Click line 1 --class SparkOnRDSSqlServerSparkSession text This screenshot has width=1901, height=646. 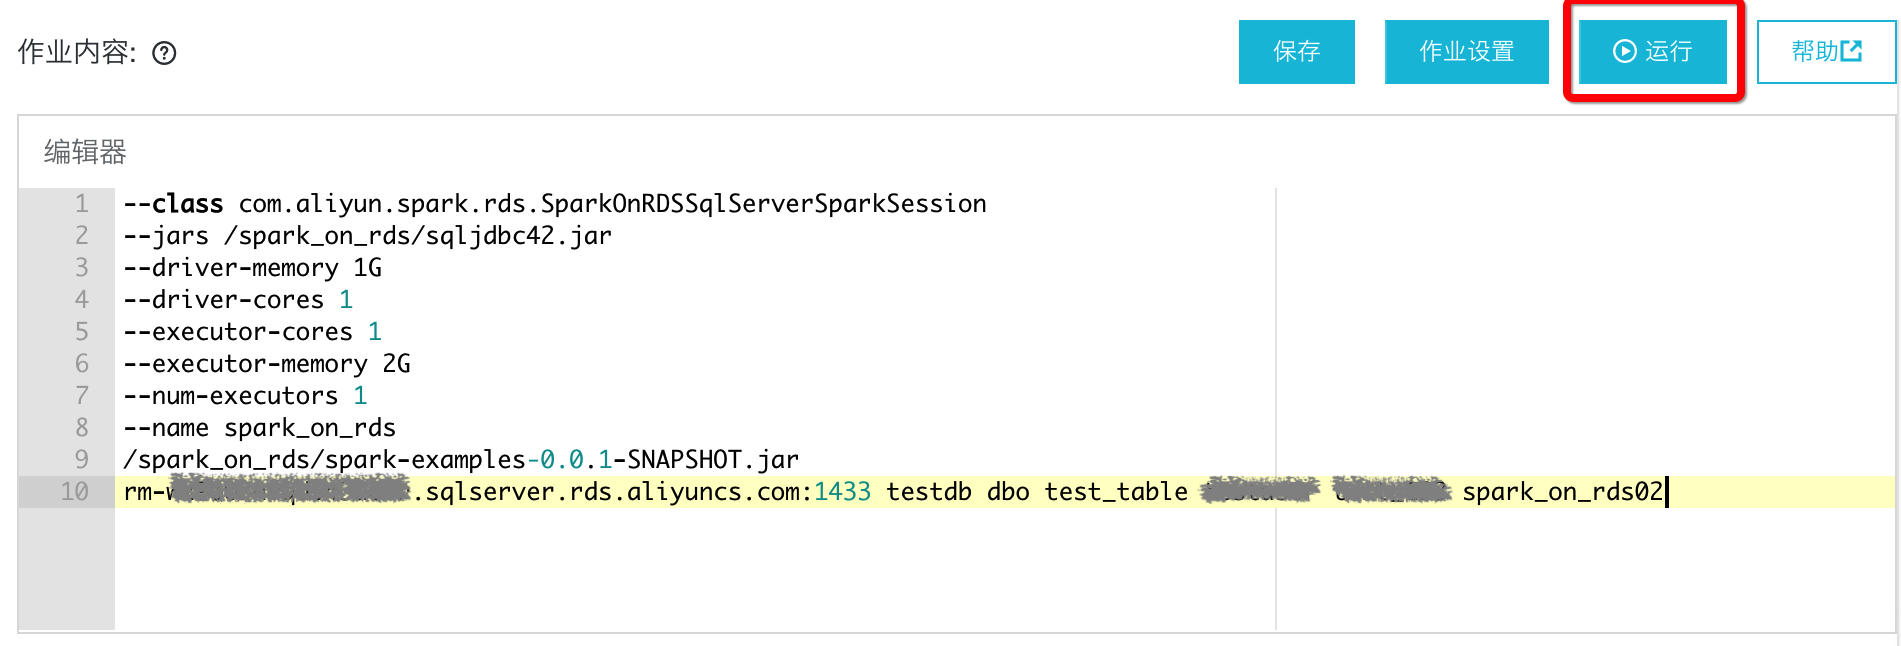(555, 204)
